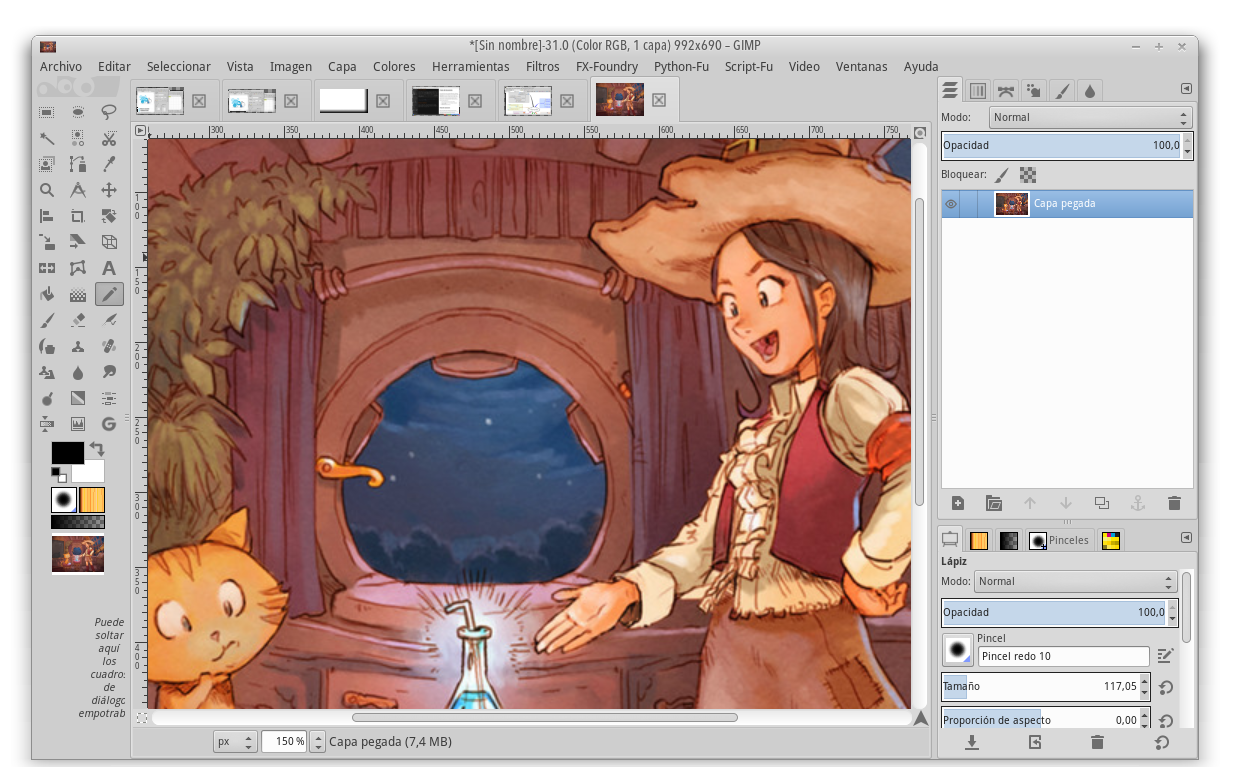Adjust the Tamaño size slider
Viewport: 1237px width, 784px height.
[1040, 687]
